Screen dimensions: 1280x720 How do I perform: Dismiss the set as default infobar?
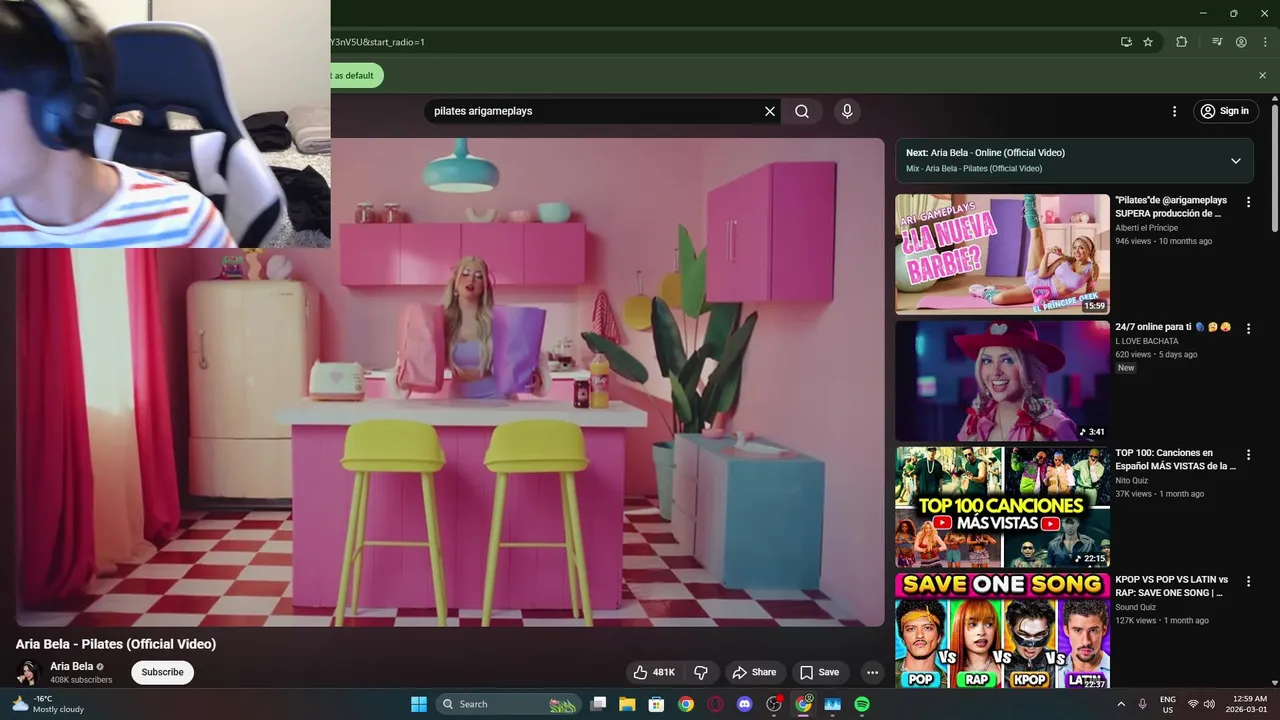point(1262,75)
